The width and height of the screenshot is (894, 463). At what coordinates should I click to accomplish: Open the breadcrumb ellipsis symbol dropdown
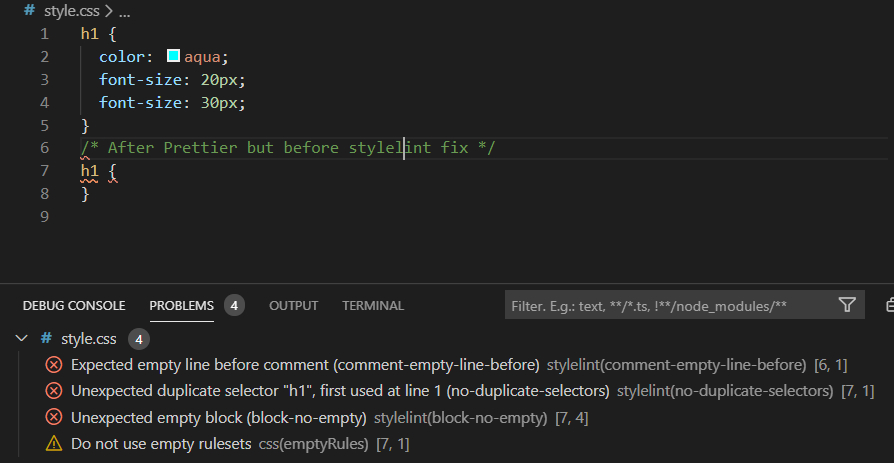click(x=125, y=11)
